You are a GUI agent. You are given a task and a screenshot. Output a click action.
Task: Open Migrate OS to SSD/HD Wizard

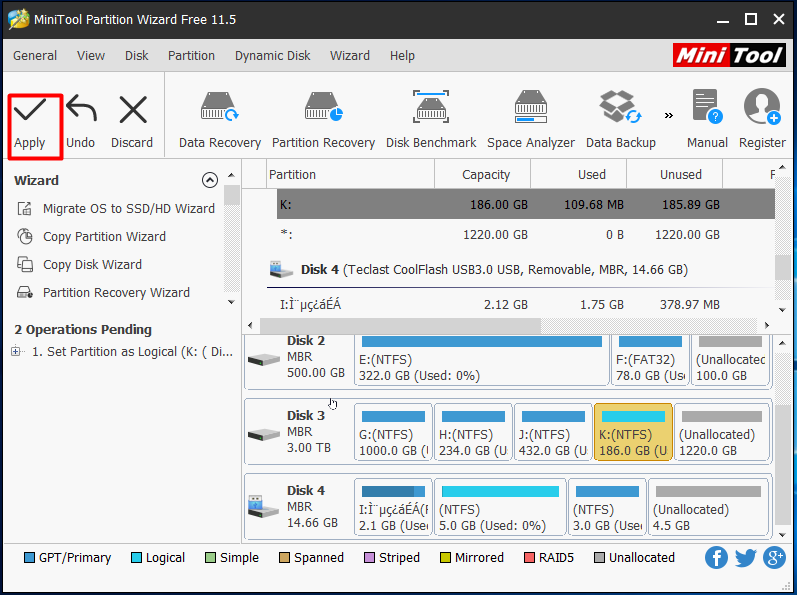tap(116, 208)
